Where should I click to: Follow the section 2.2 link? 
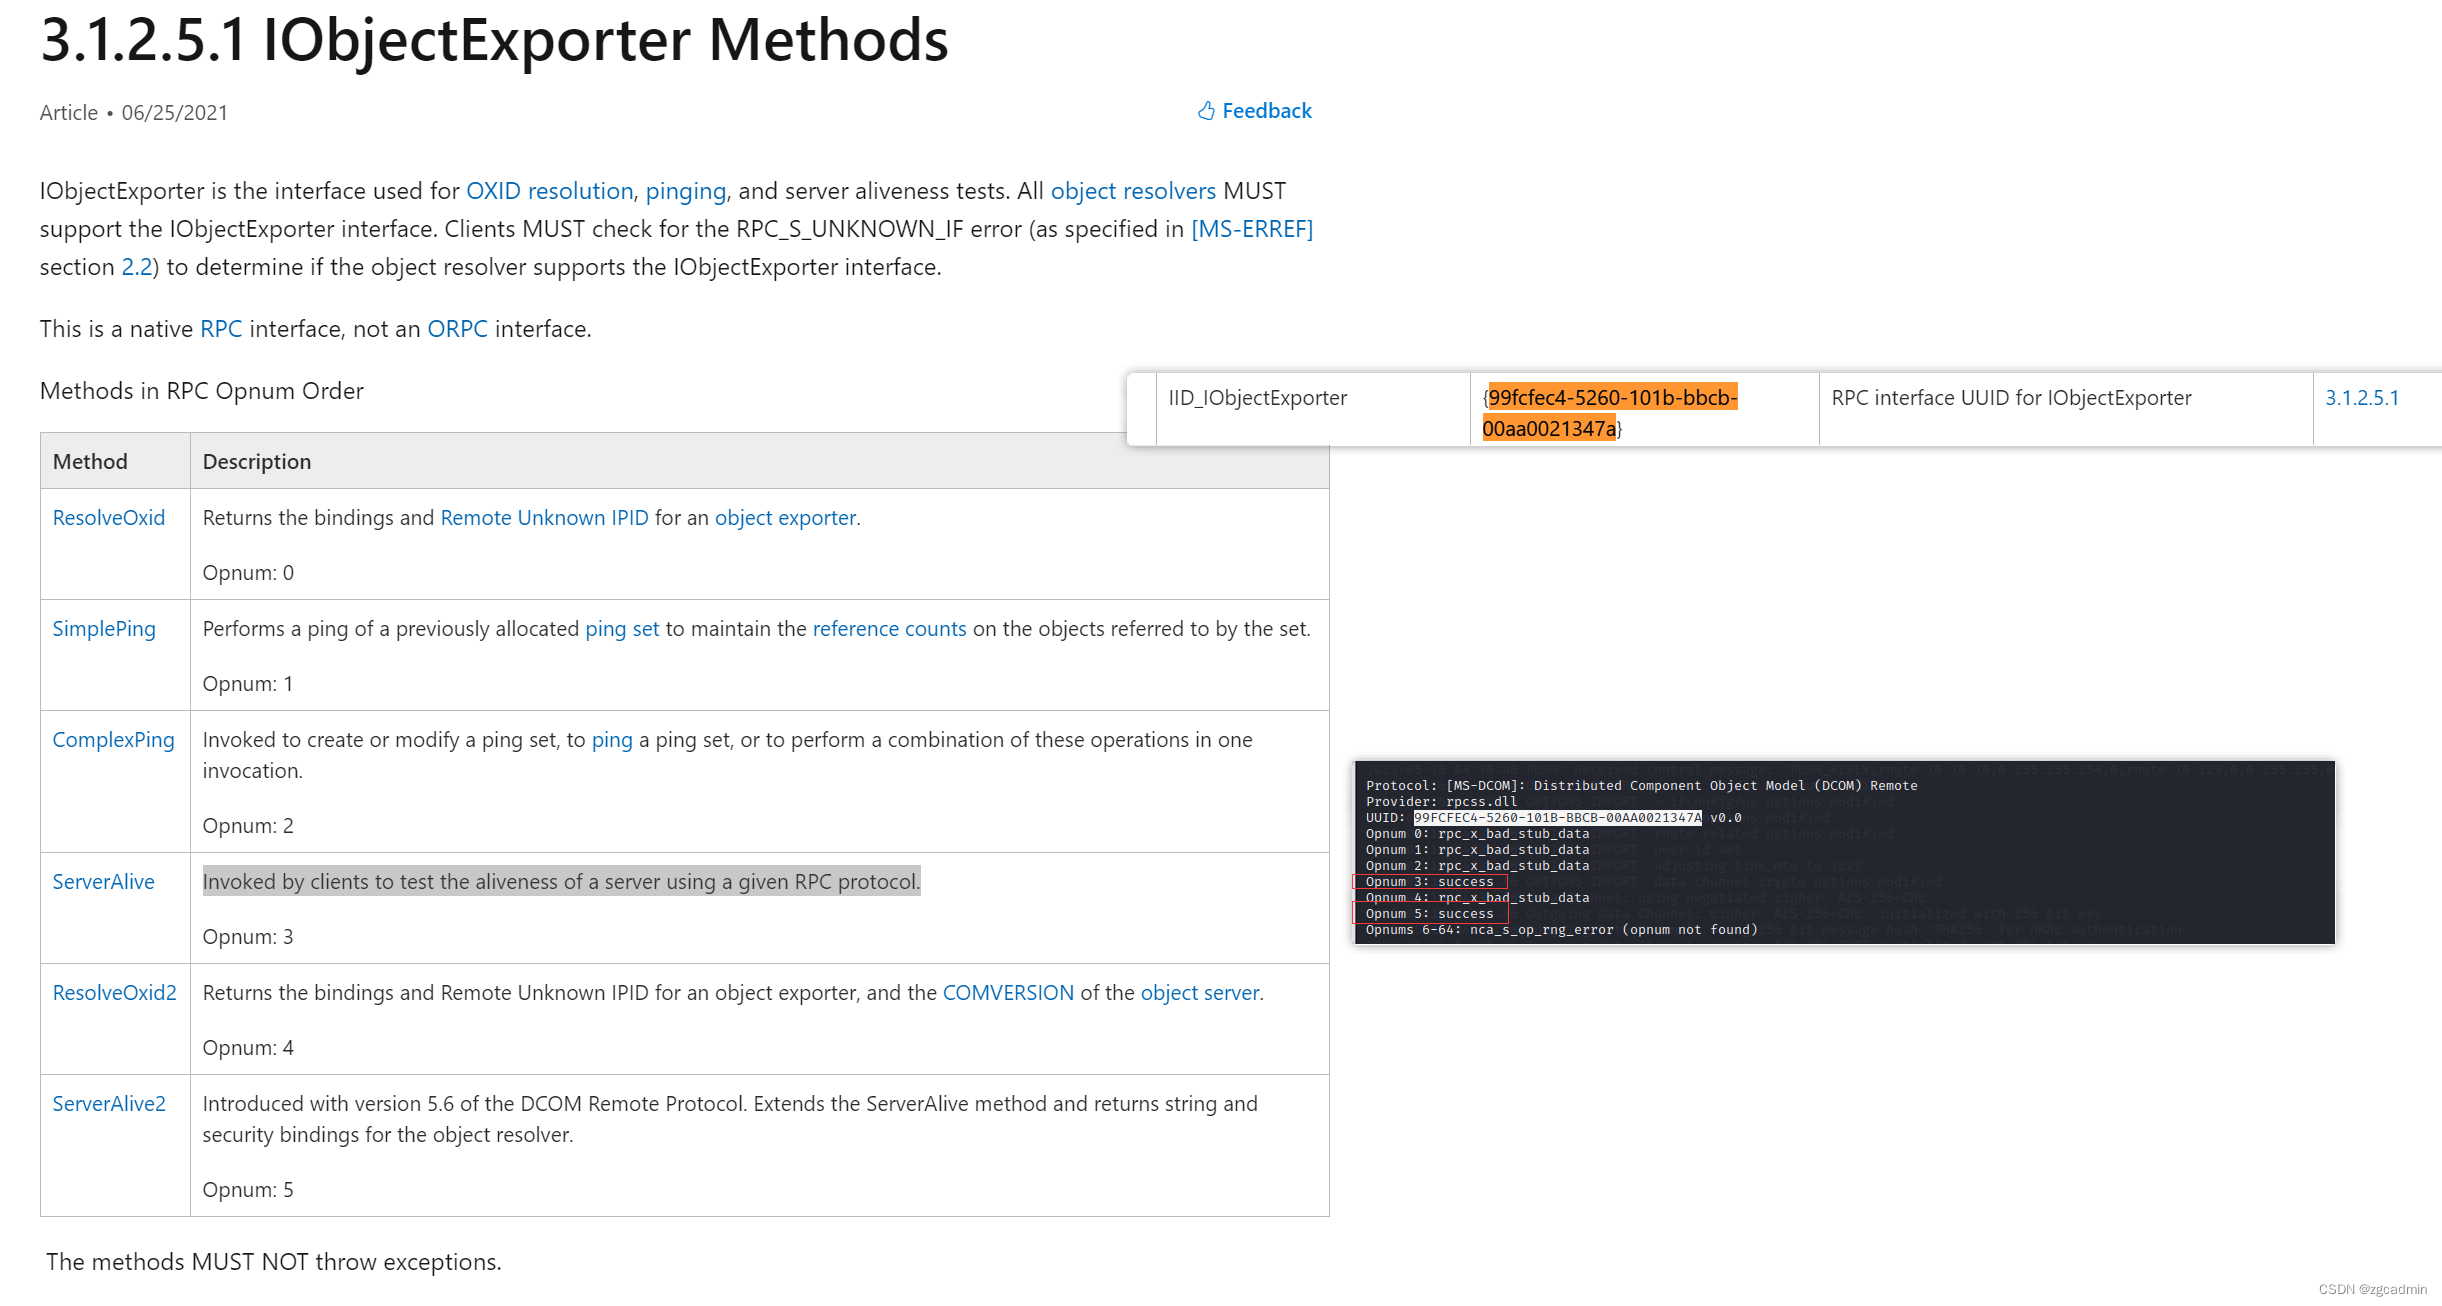137,267
